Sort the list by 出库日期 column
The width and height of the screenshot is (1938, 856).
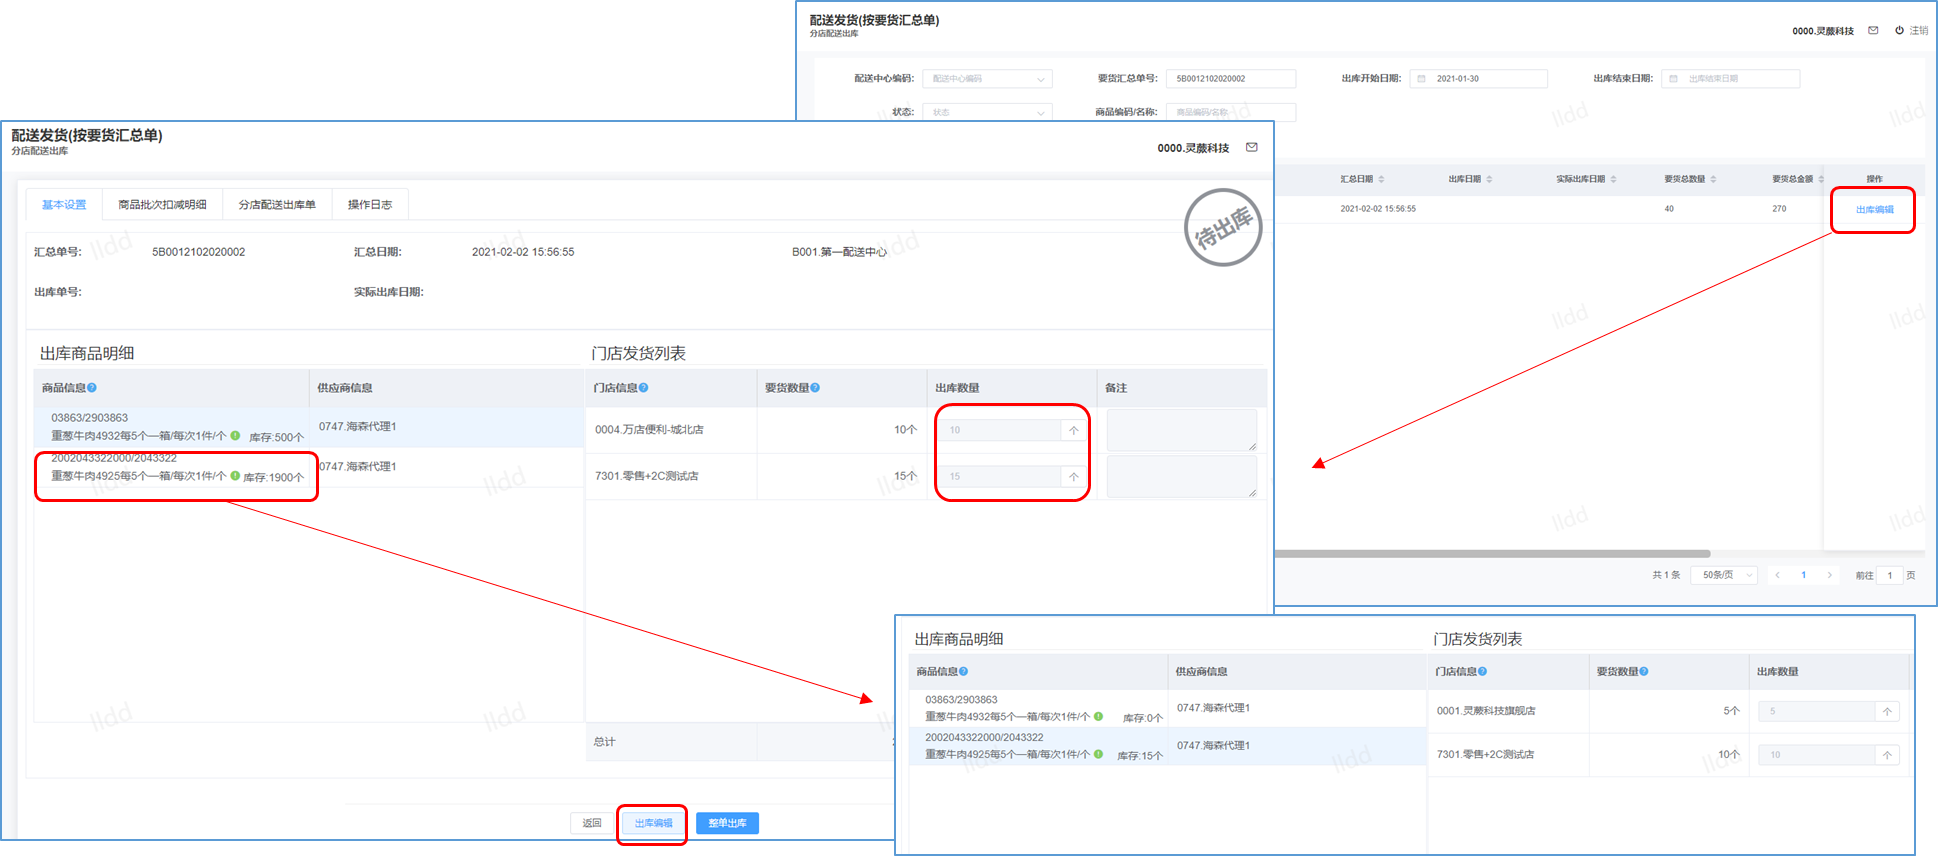pos(1489,179)
